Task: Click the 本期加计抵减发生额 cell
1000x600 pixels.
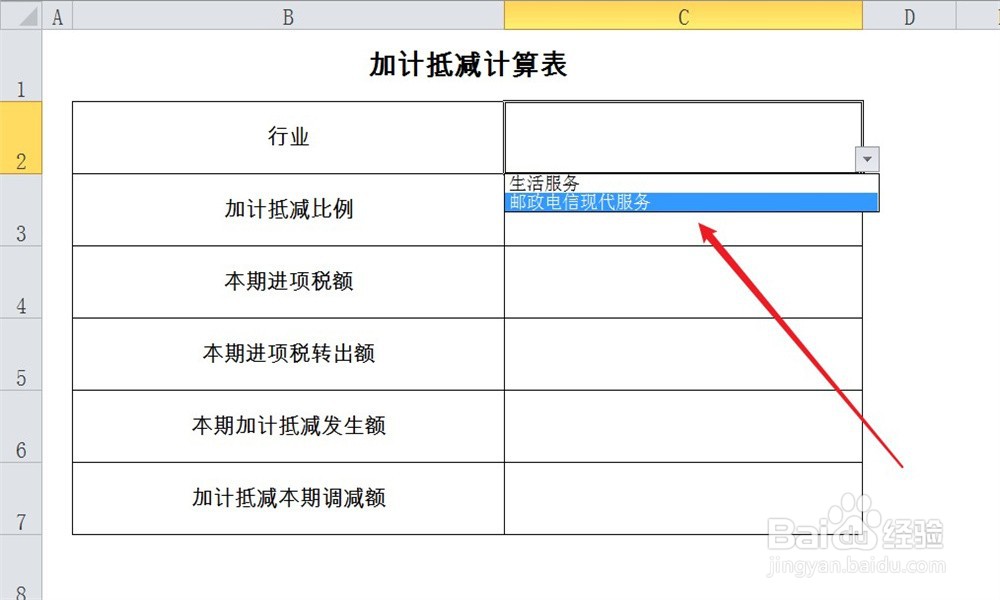Action: [287, 425]
